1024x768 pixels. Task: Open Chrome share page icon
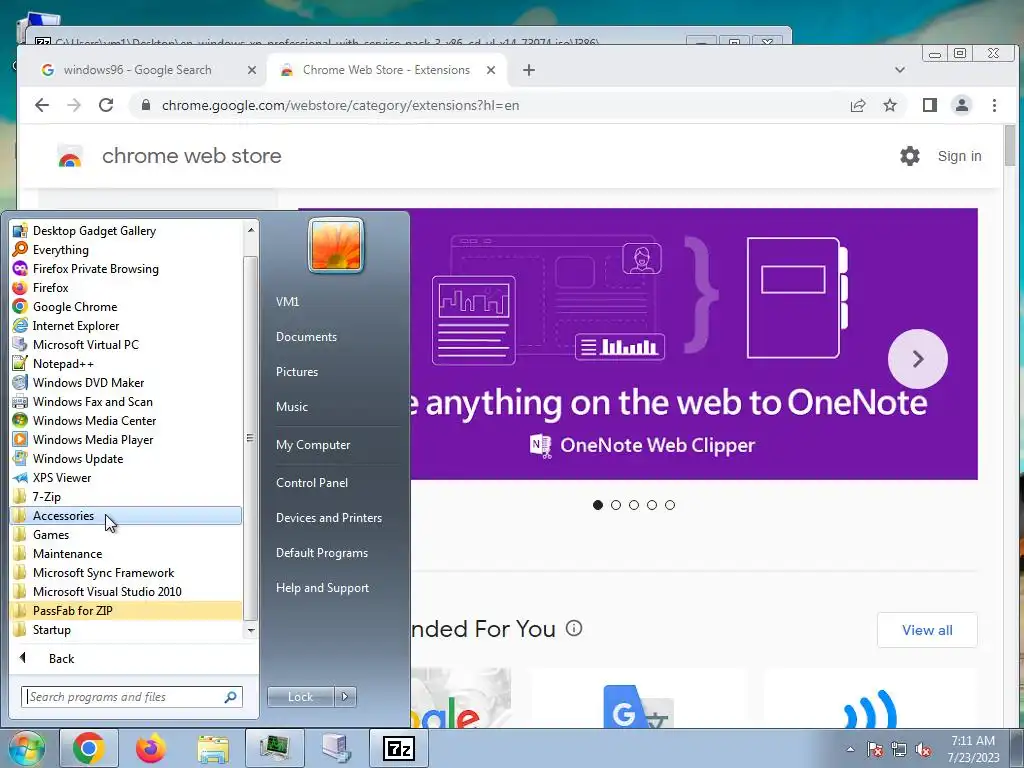(858, 105)
